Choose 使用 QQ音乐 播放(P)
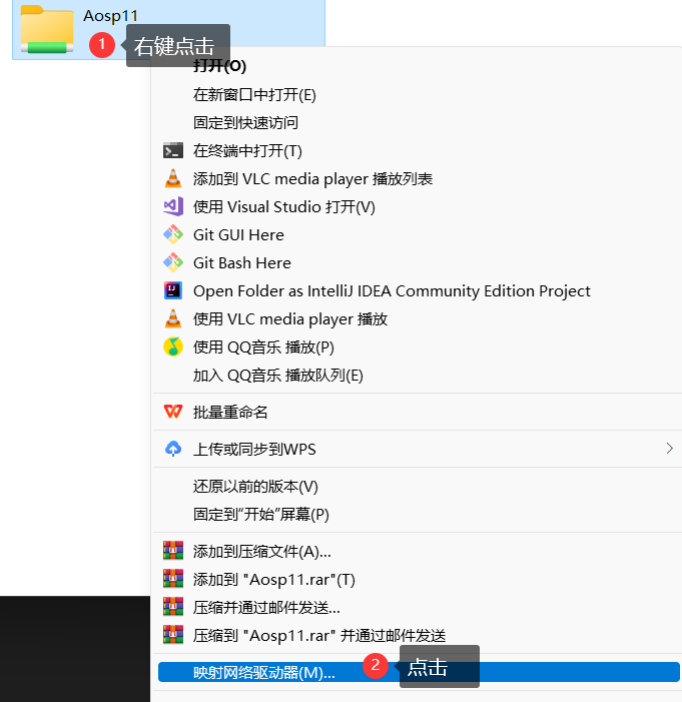This screenshot has width=682, height=702. 263,347
